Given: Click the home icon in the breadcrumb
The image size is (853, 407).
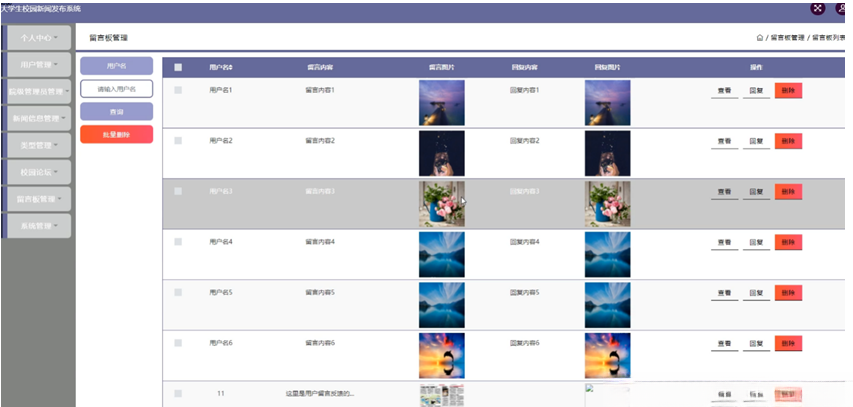Looking at the screenshot, I should point(759,38).
